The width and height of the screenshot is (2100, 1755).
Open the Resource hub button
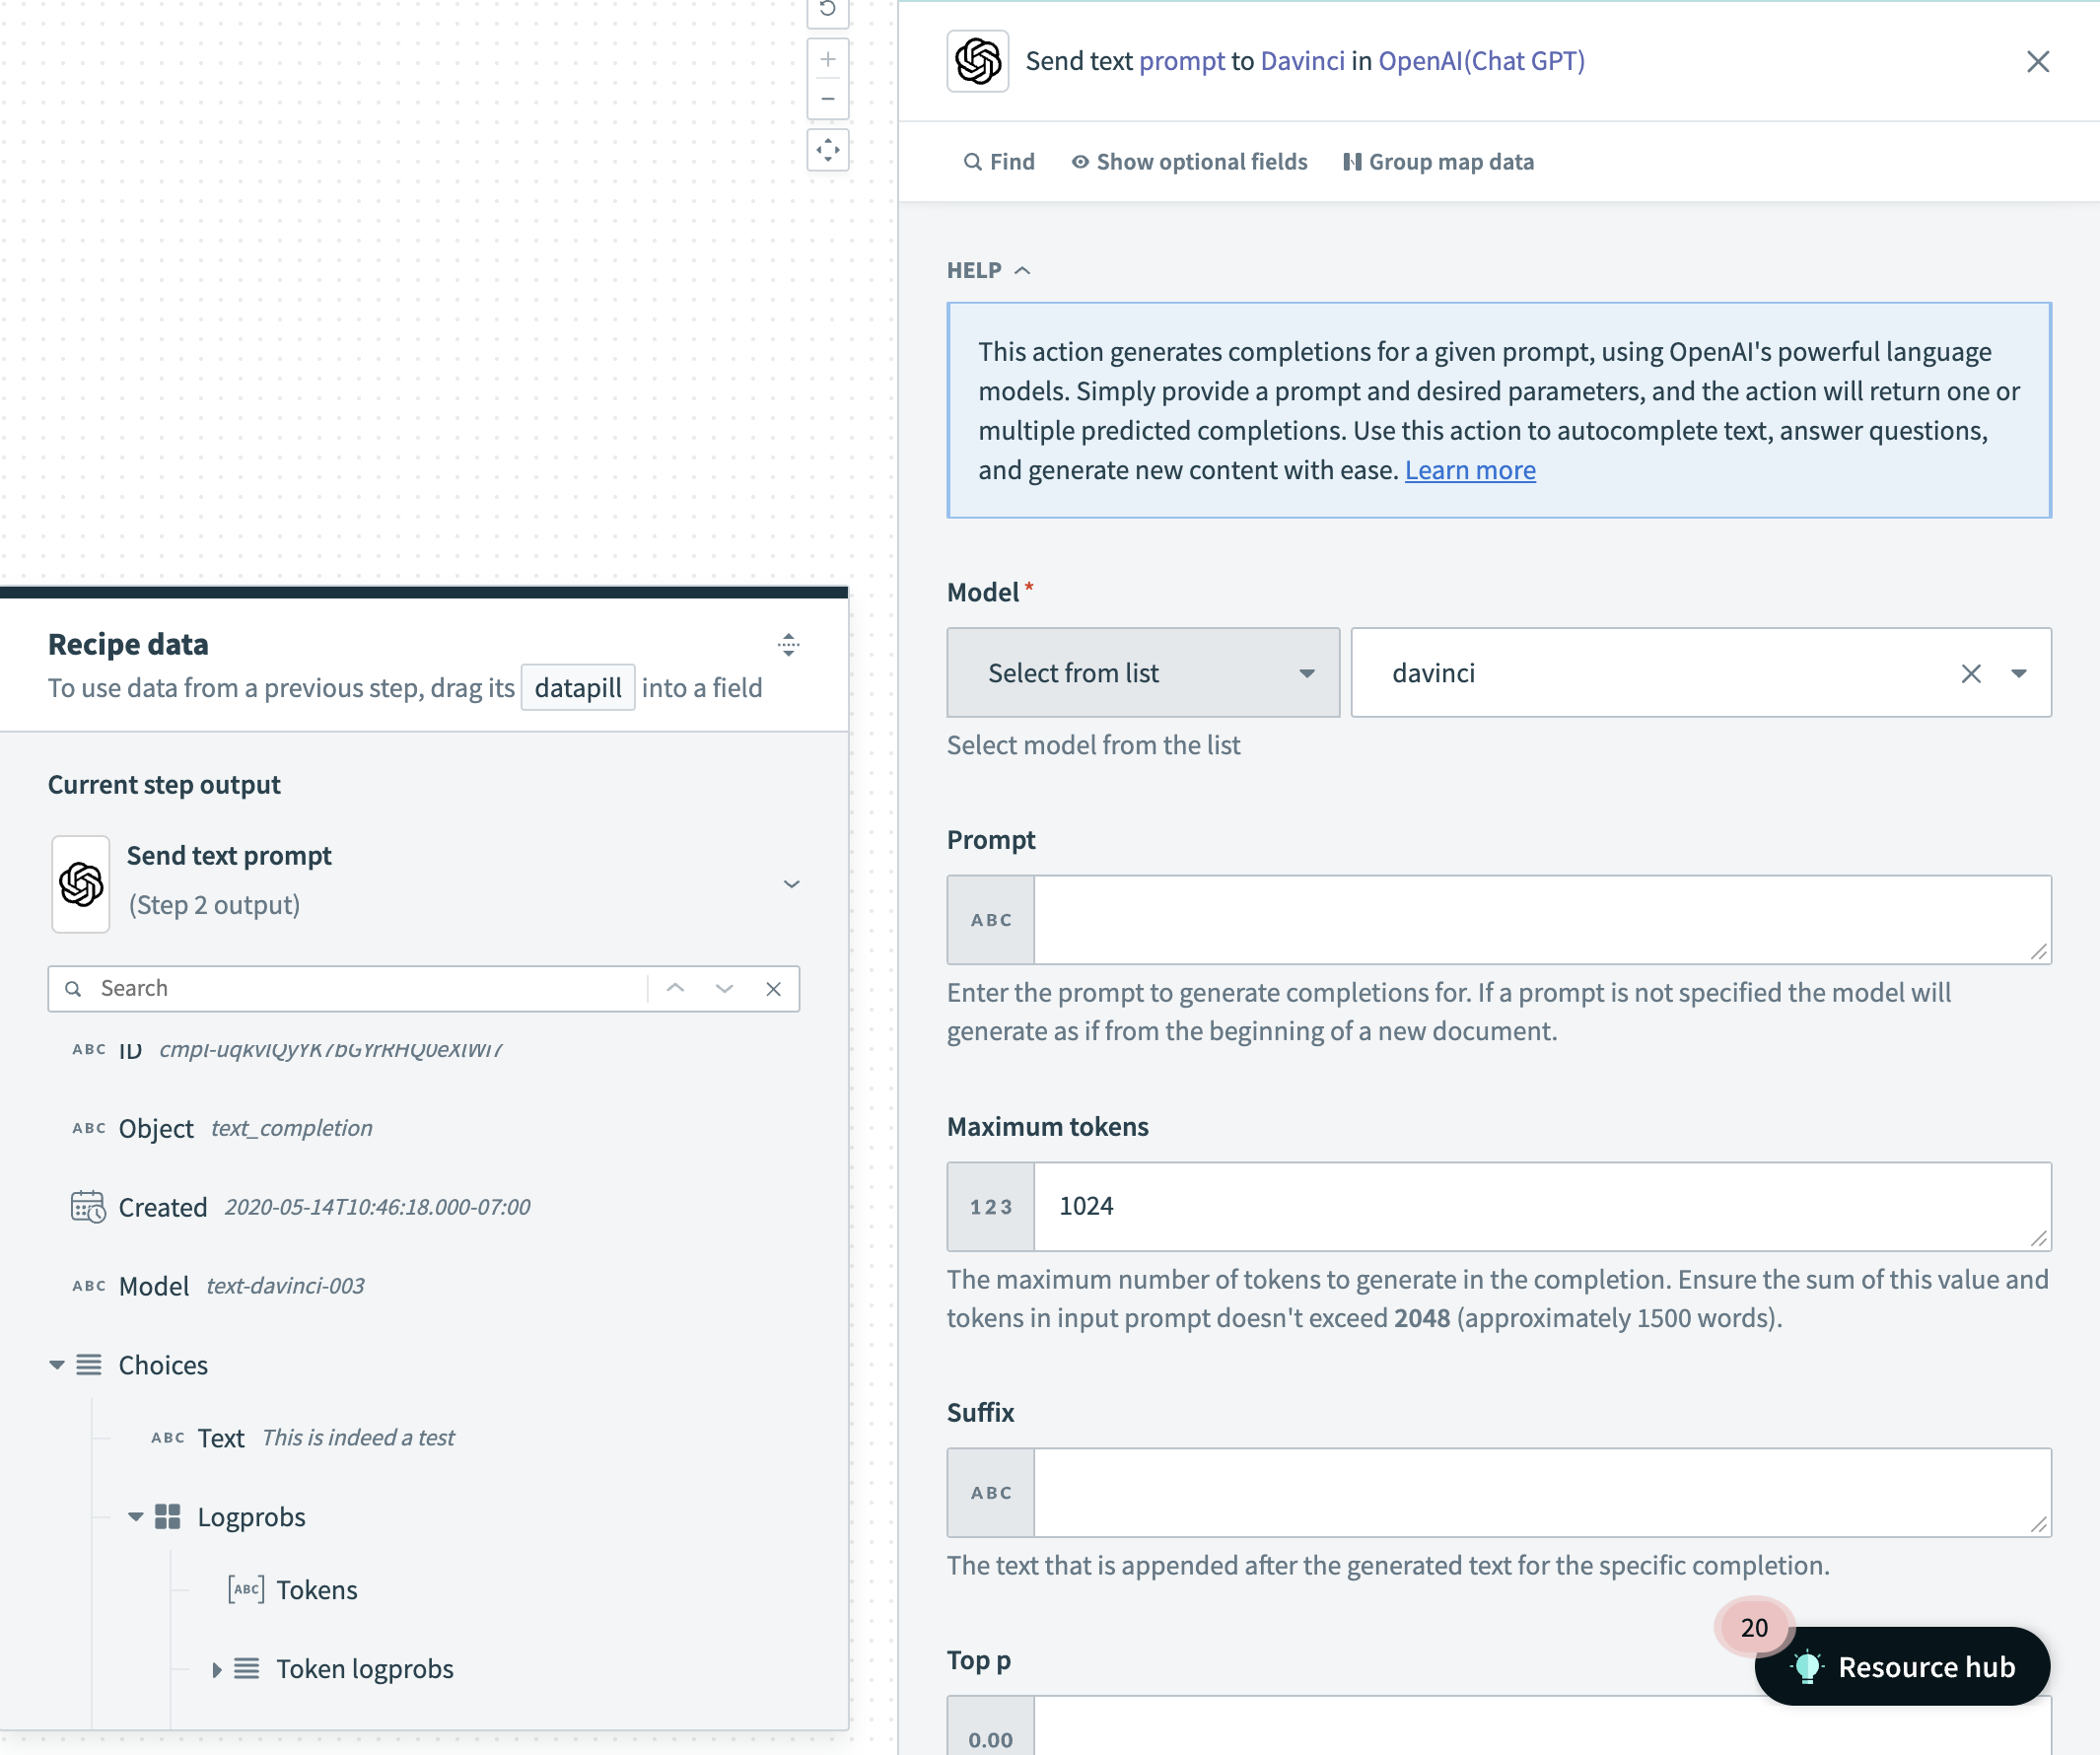coord(1903,1667)
